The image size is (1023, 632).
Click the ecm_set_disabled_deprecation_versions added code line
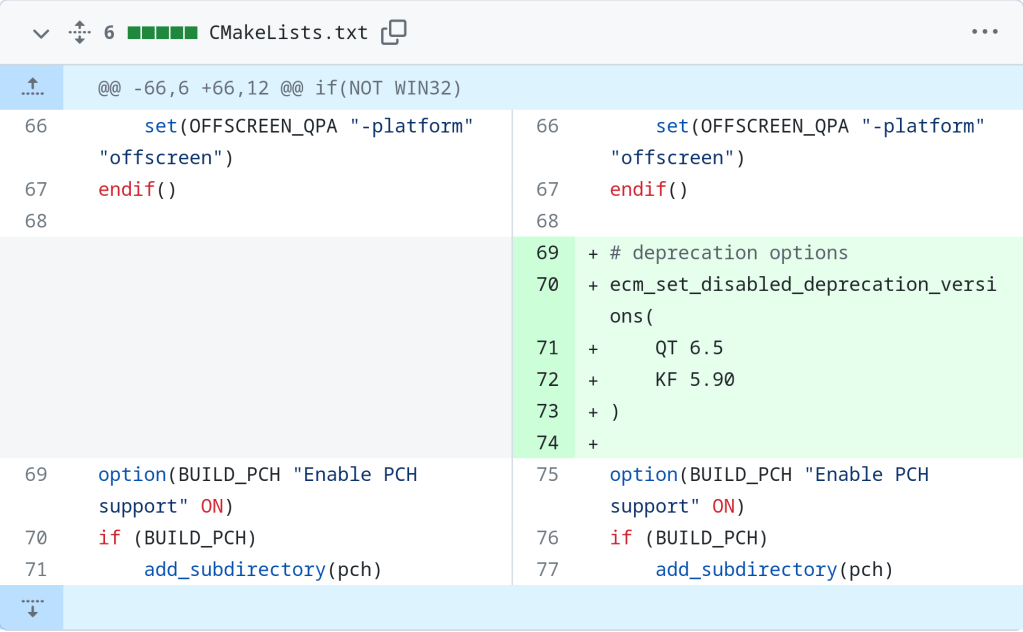coord(802,285)
